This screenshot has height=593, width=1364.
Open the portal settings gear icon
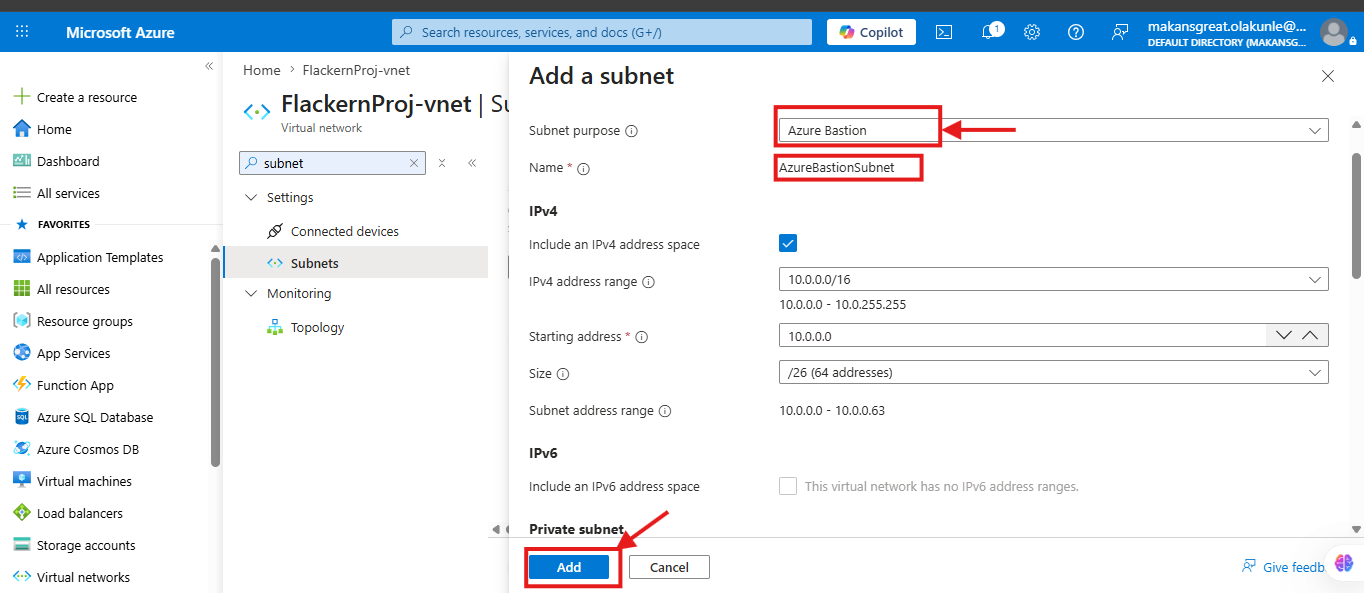[1032, 32]
